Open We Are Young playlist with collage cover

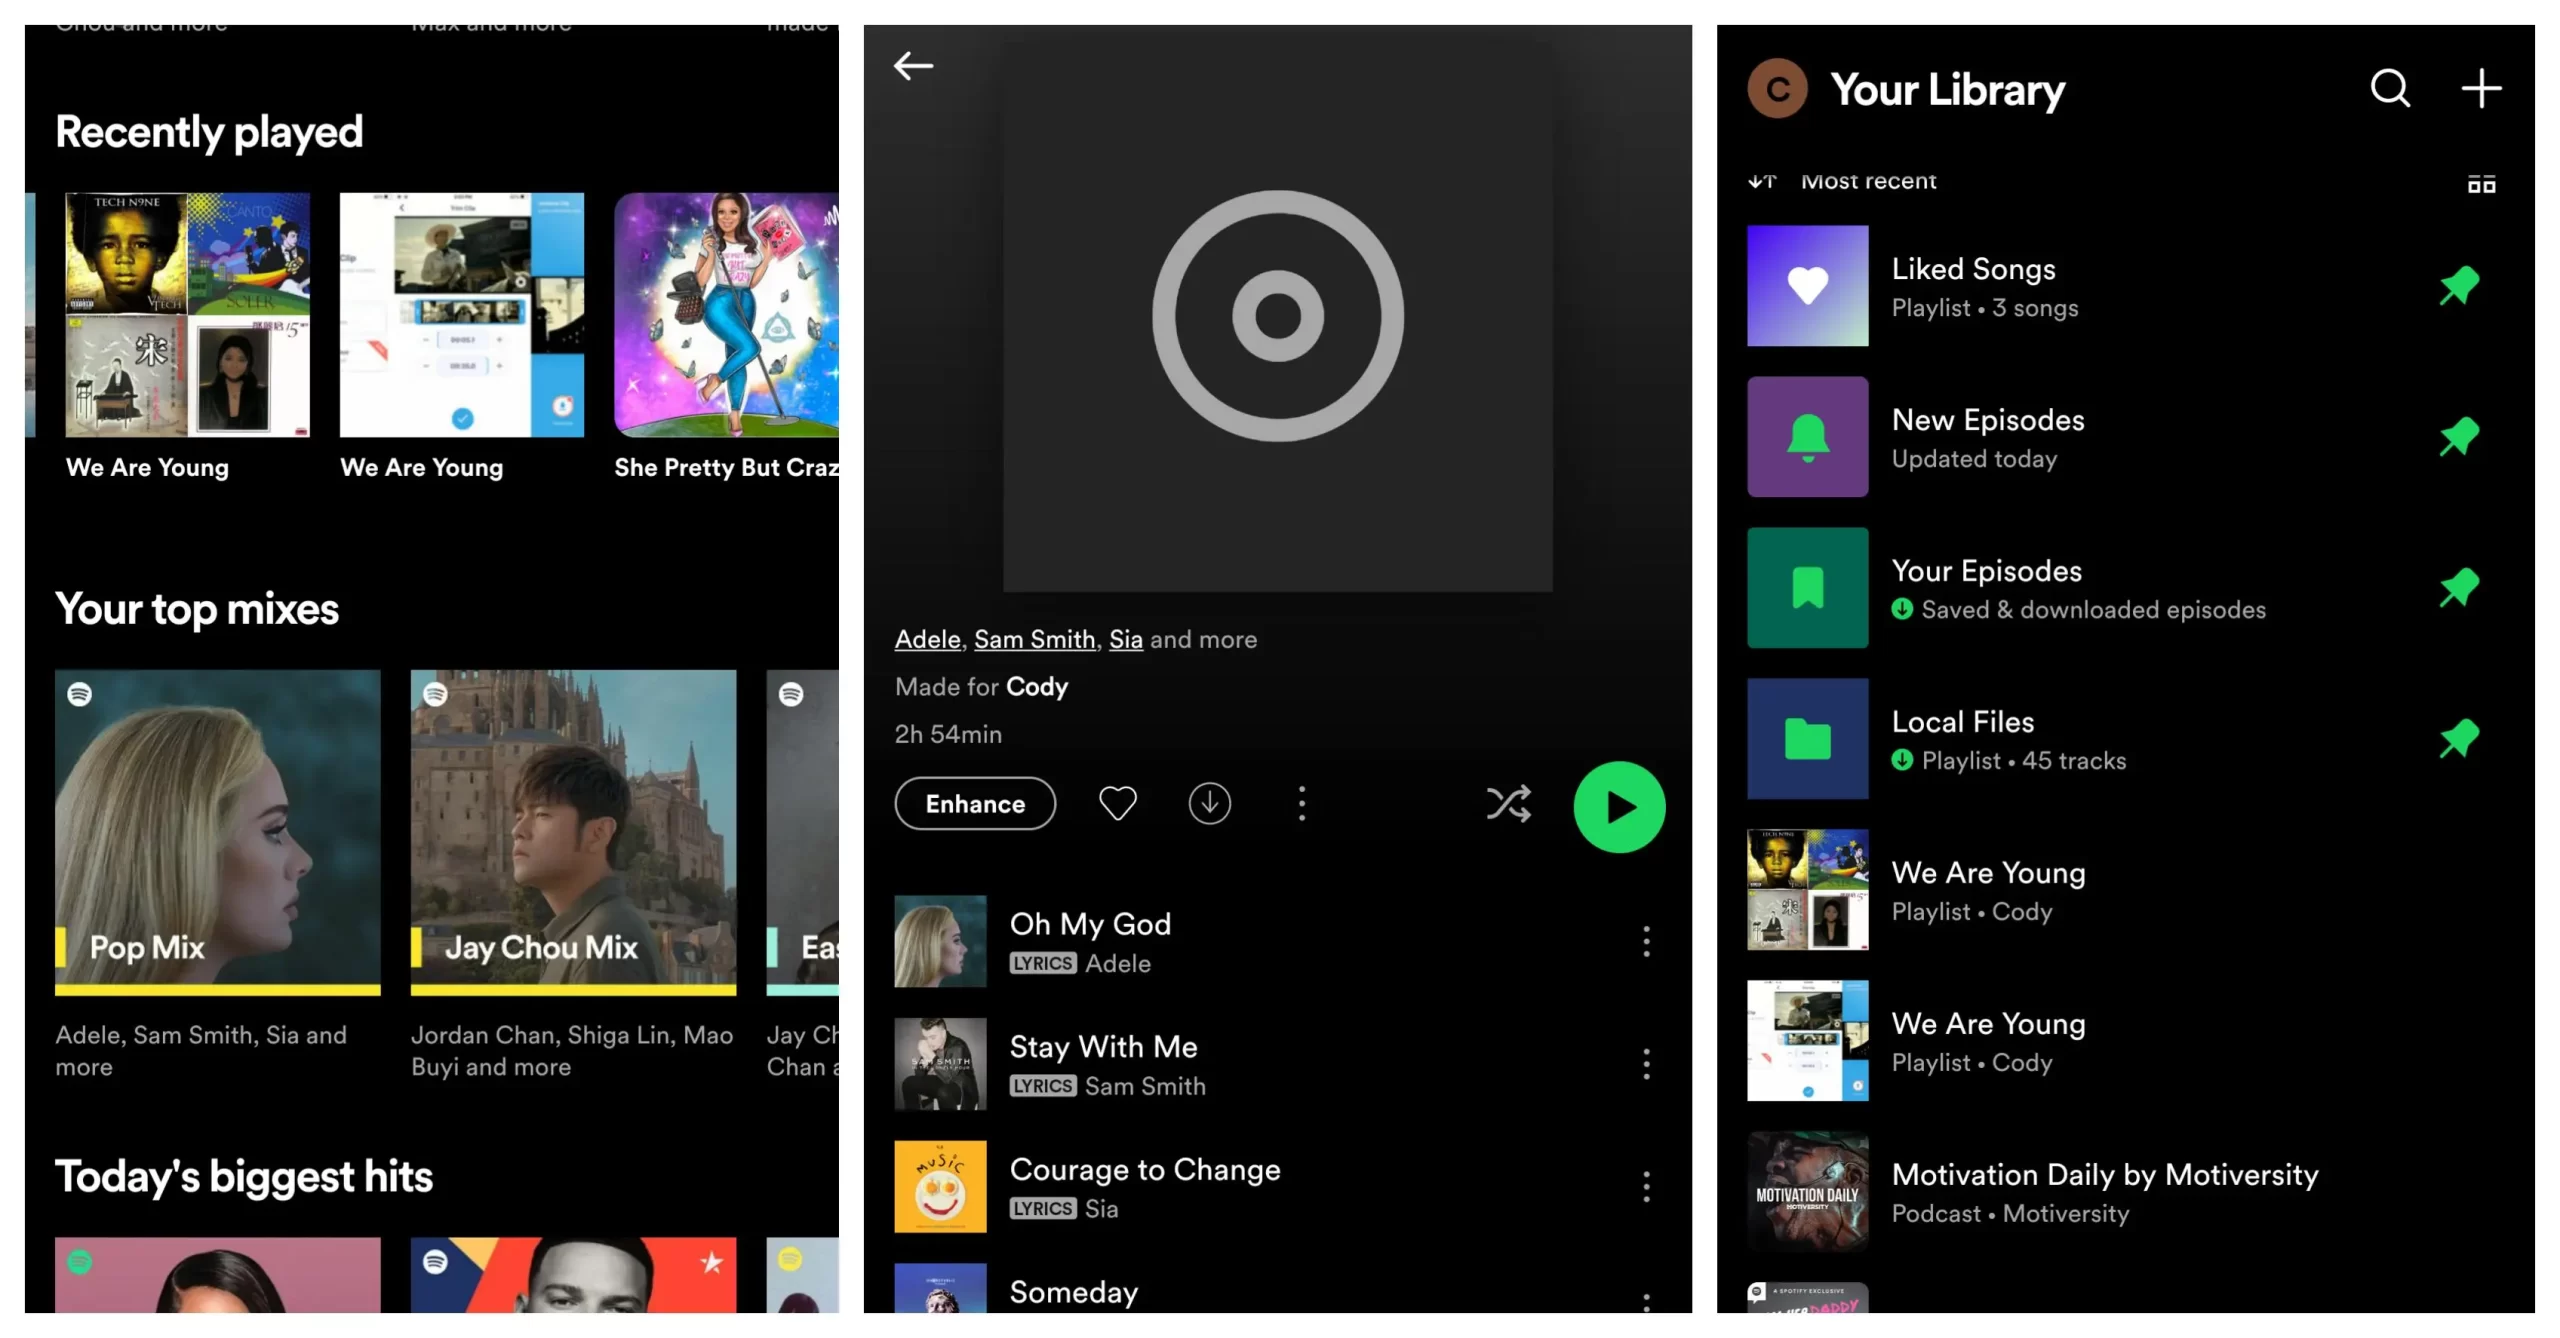(x=2125, y=890)
